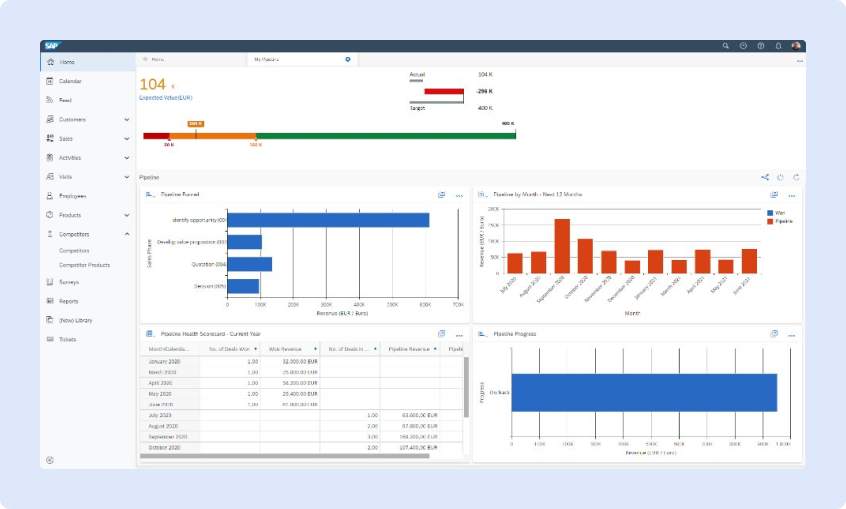Open Pipeline Progress pop-out icon
This screenshot has height=509, width=846.
coord(774,334)
